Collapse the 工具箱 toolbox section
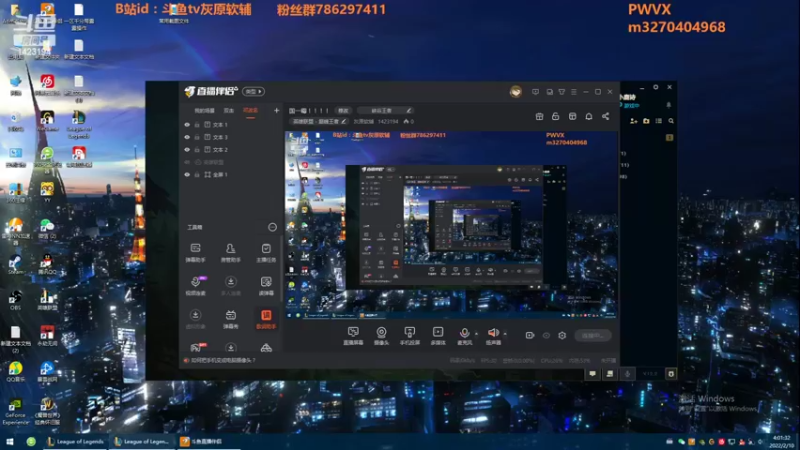This screenshot has height=450, width=800. [272, 227]
